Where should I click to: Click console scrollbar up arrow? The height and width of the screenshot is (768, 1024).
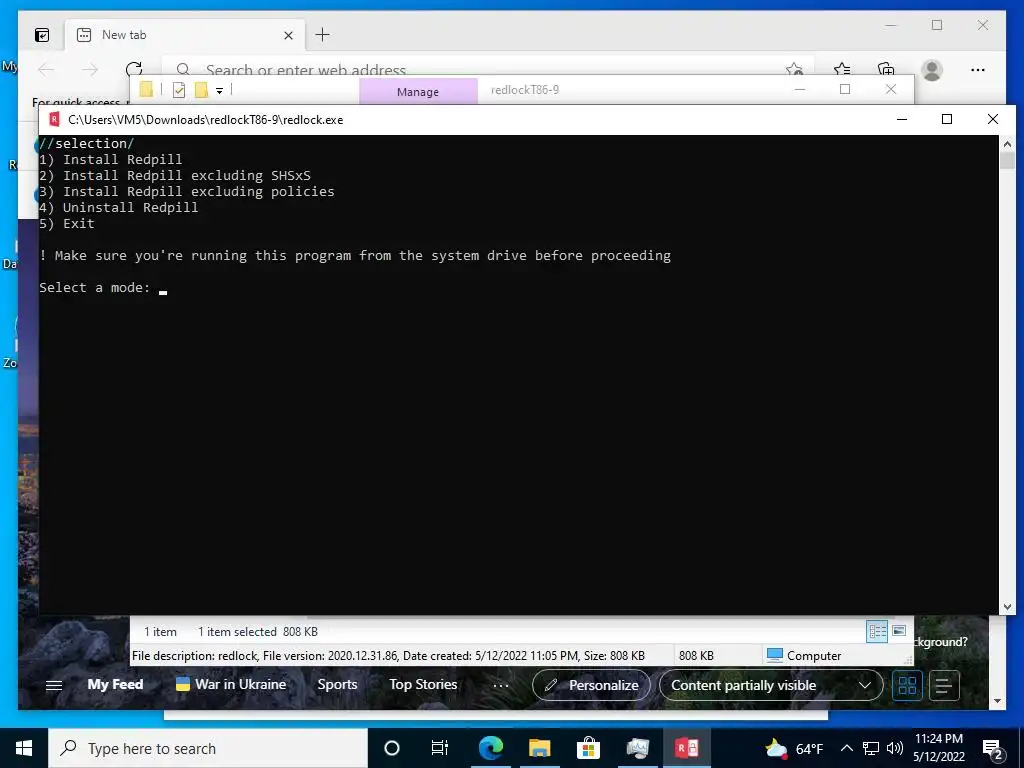coord(1007,144)
